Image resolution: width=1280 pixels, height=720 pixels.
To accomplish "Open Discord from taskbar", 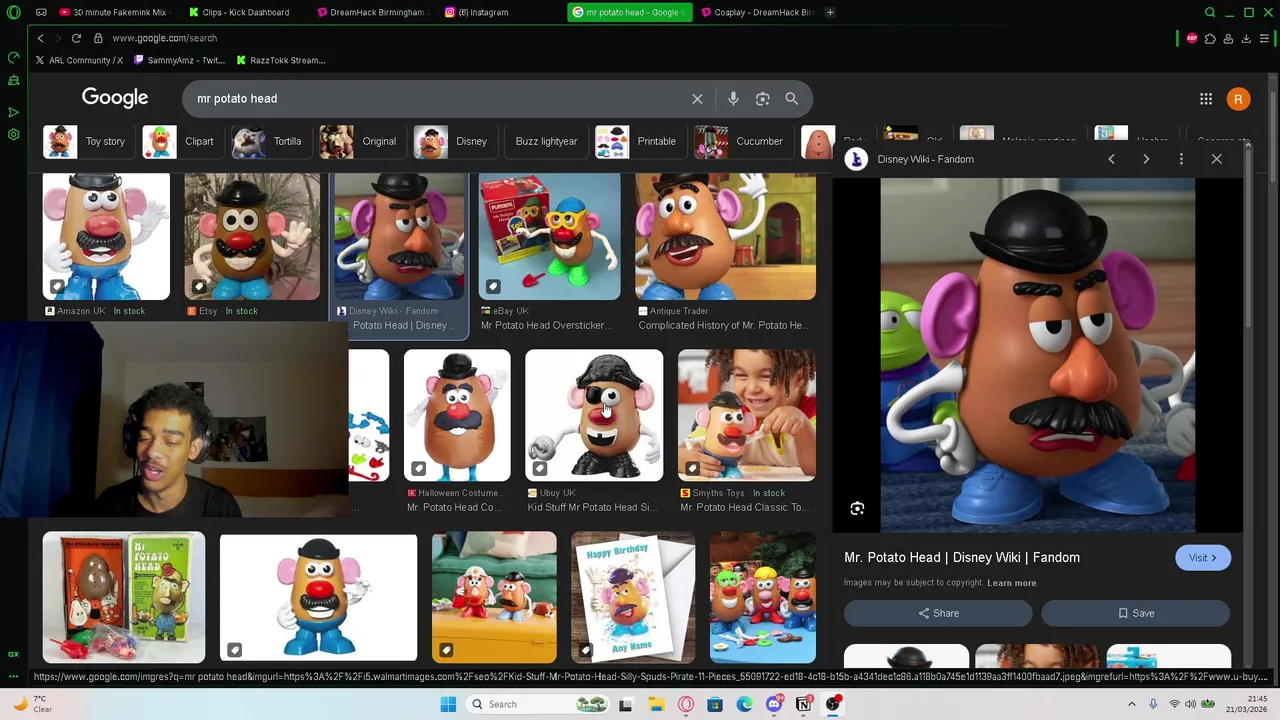I will (774, 704).
